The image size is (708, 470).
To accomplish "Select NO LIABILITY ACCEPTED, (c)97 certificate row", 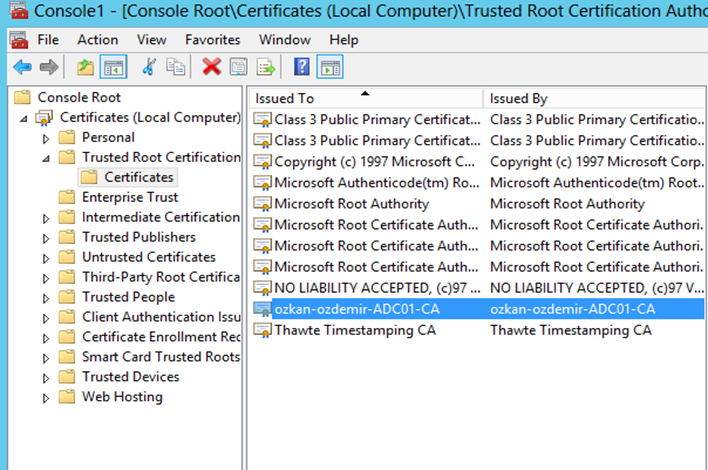I will pos(478,288).
